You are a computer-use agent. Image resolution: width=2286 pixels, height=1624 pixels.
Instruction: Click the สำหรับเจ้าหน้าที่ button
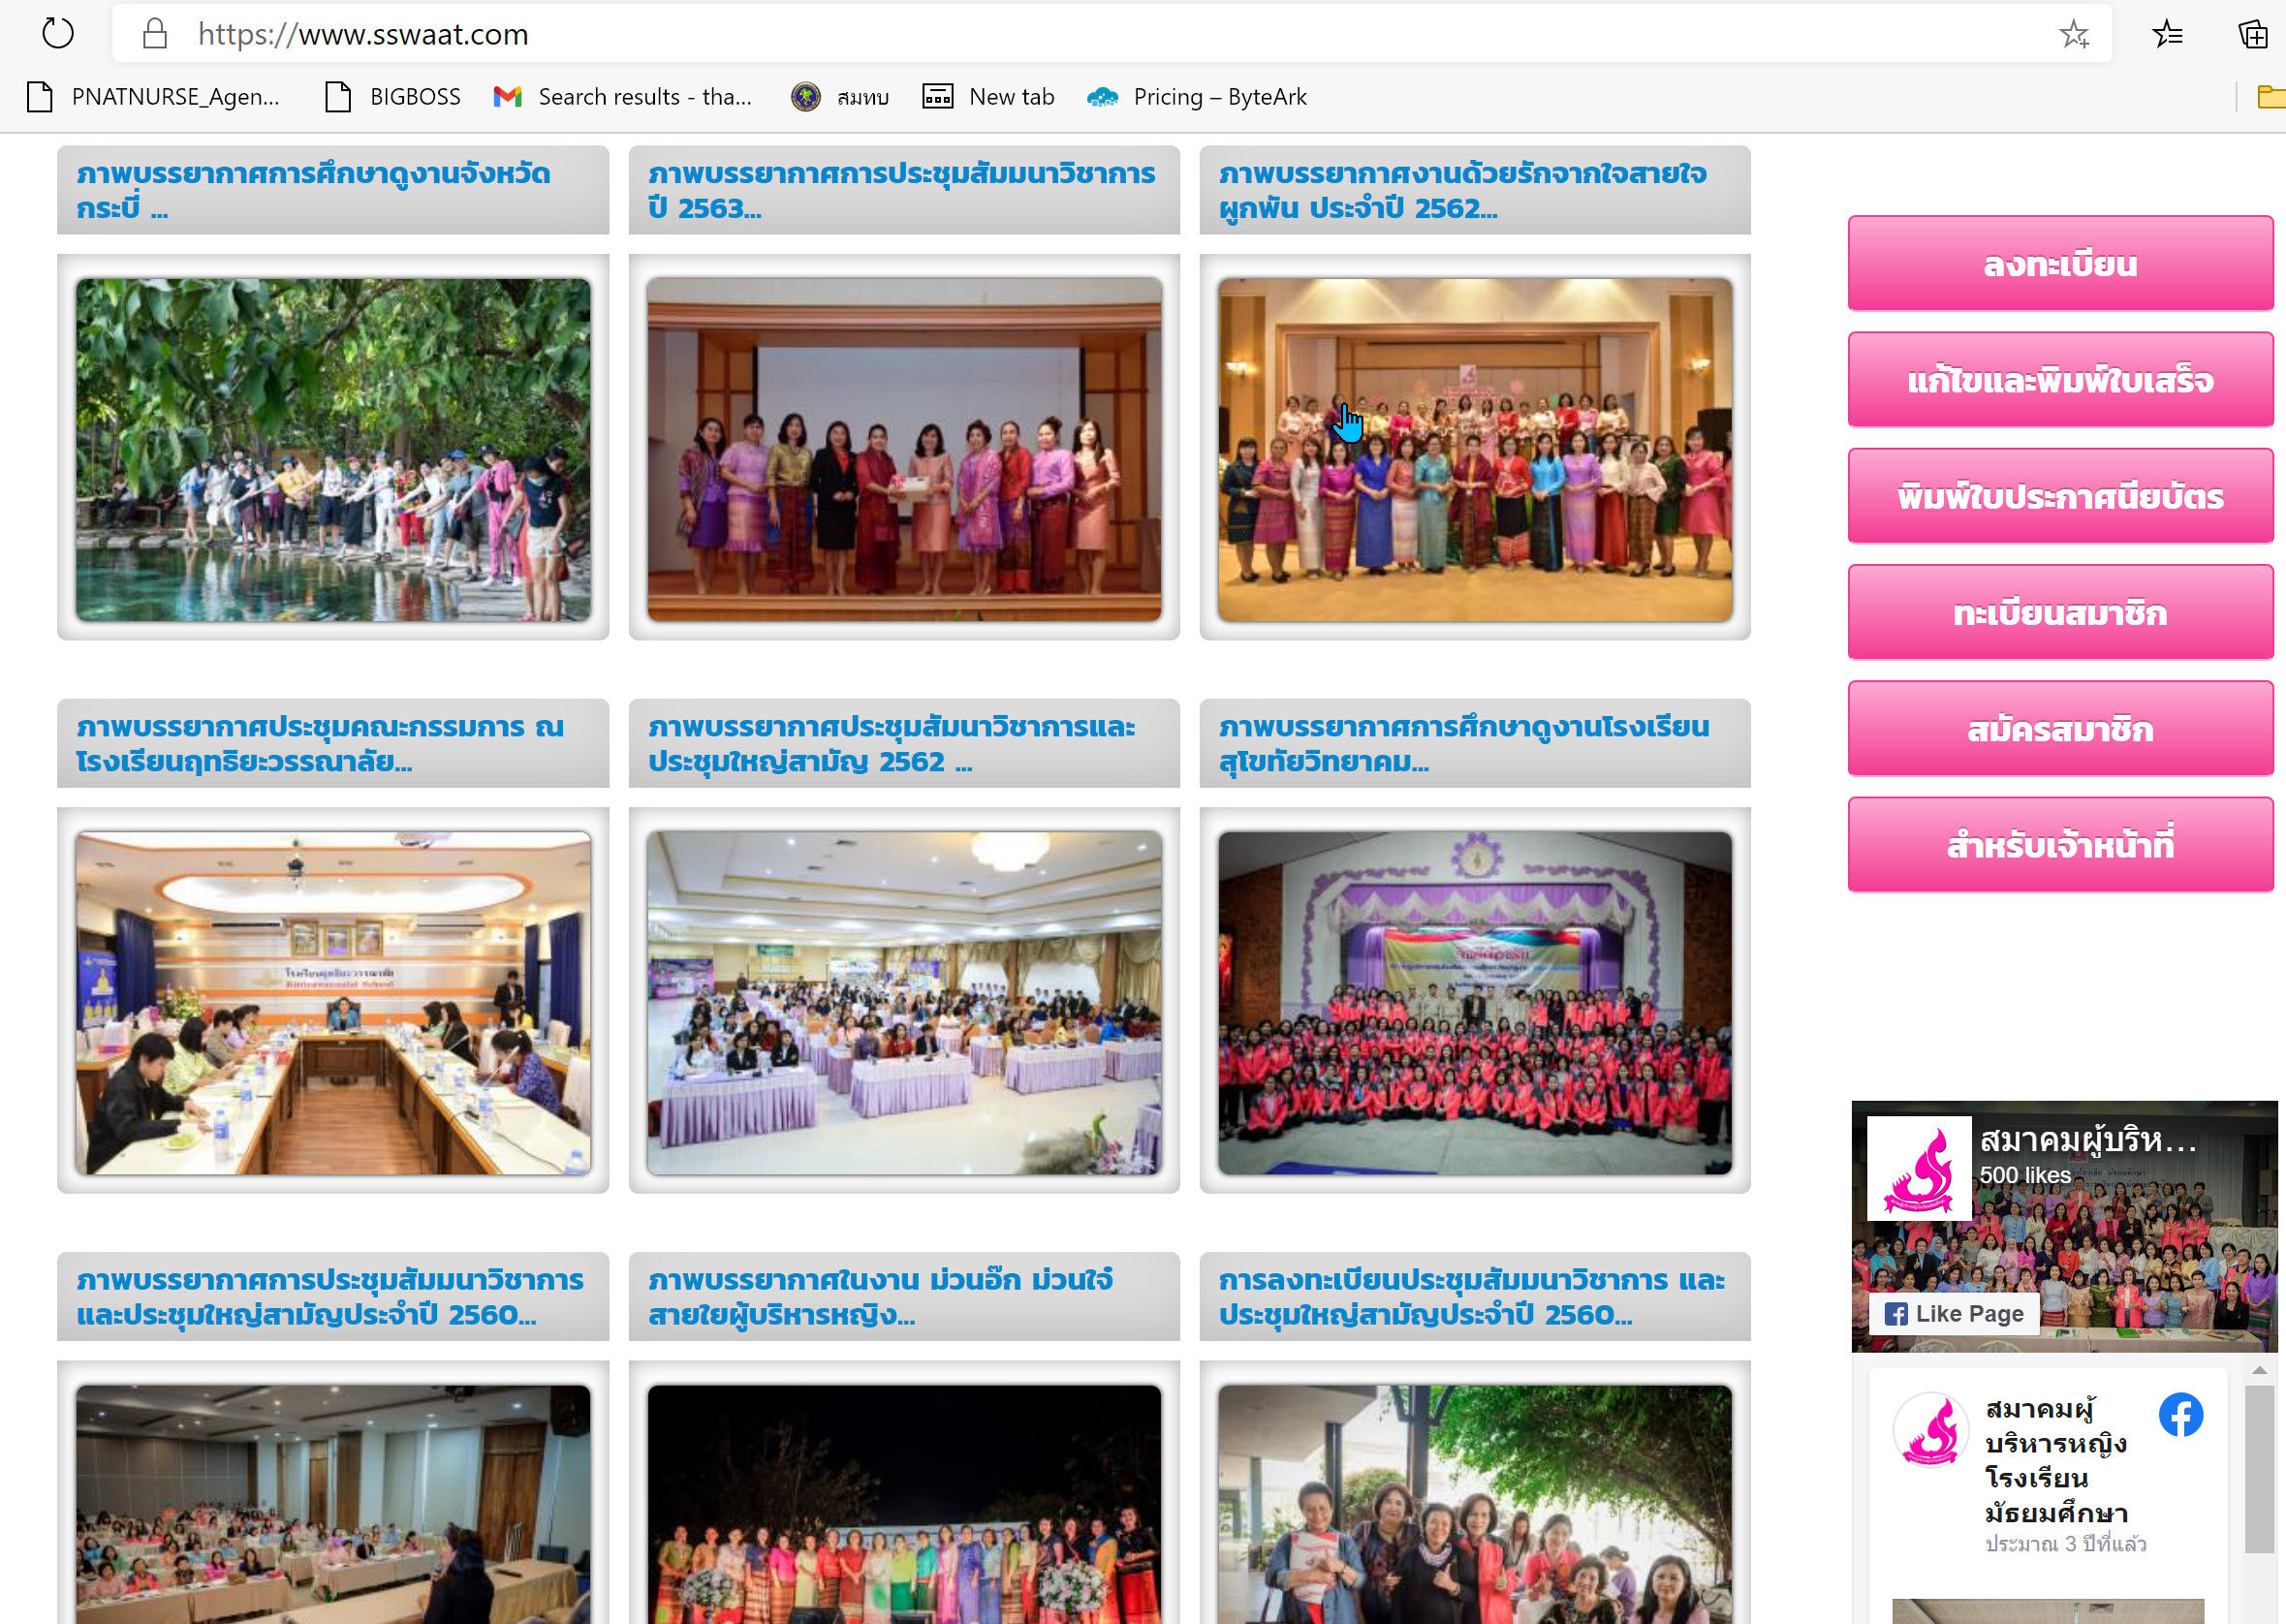point(2060,845)
